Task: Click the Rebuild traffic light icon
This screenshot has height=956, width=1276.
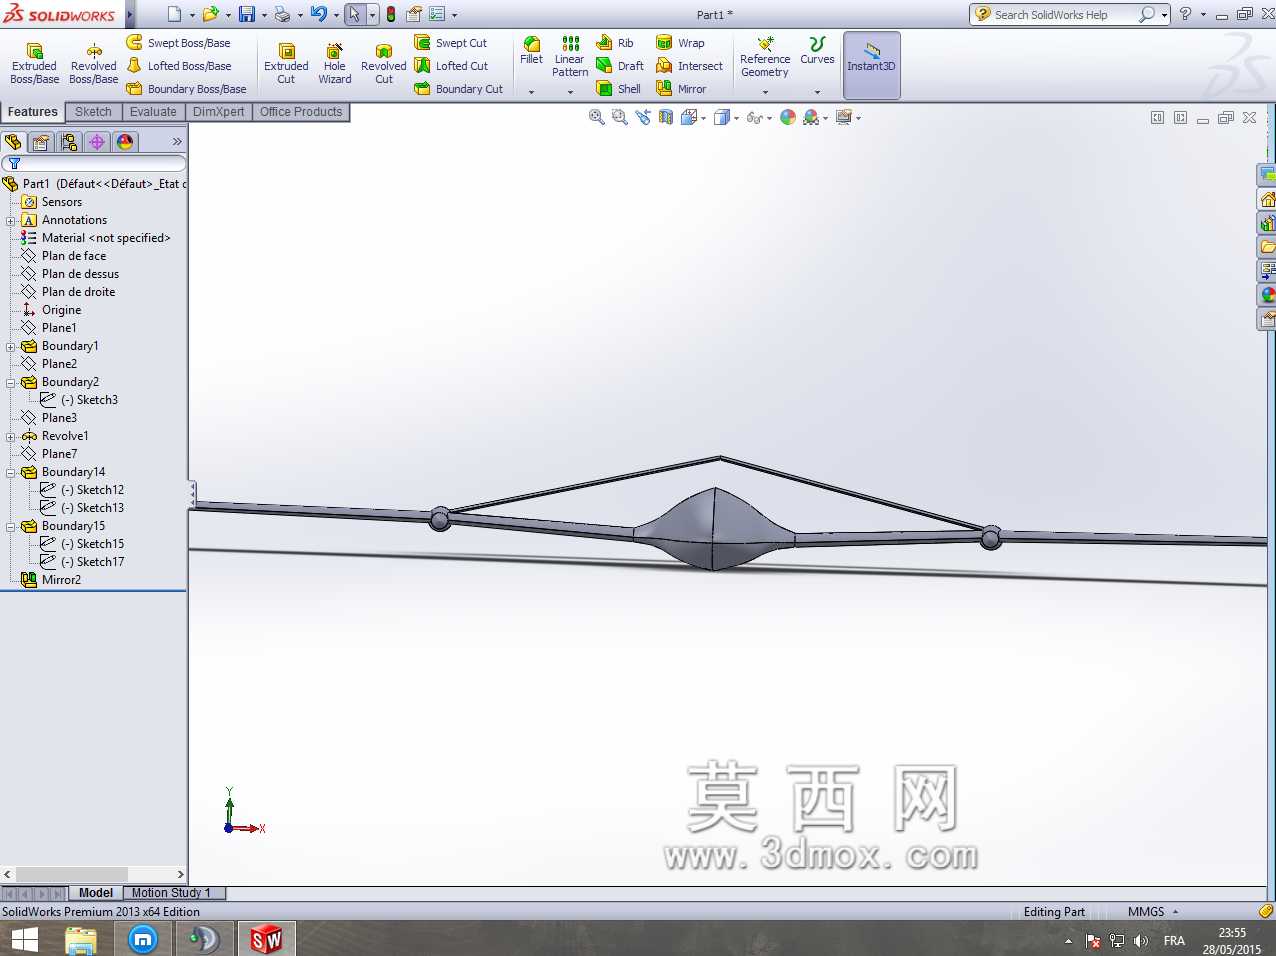Action: (x=391, y=14)
